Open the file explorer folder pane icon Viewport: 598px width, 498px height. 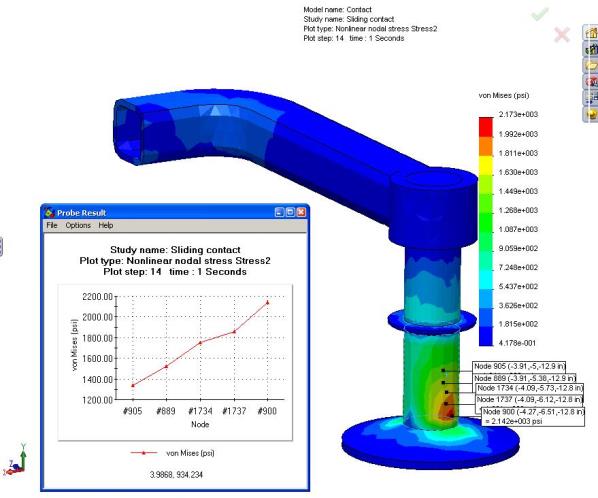[591, 65]
